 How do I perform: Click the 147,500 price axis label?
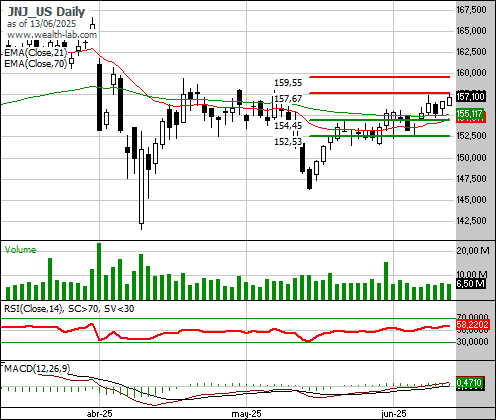471,179
